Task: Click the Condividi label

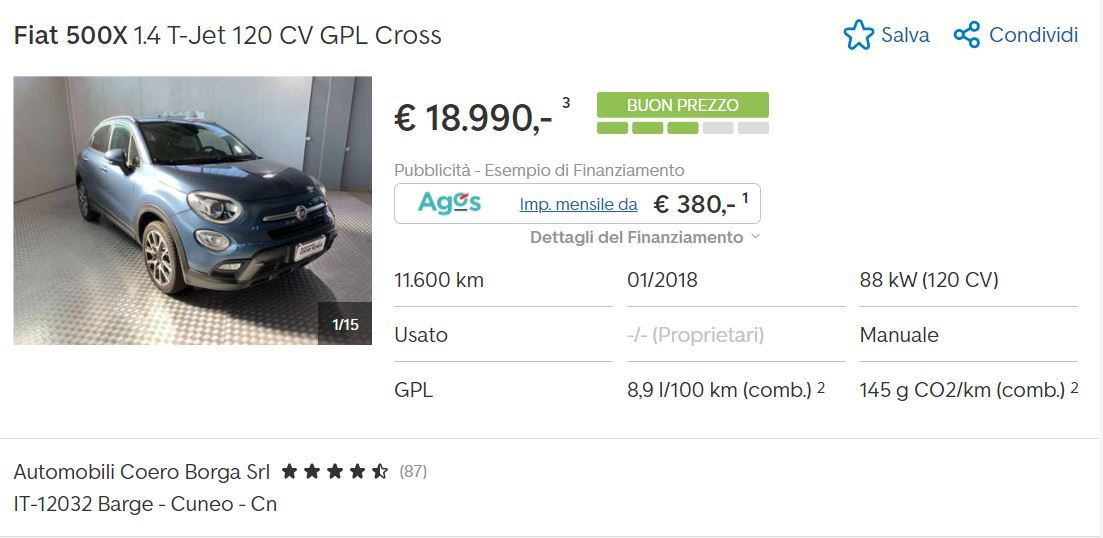Action: 1033,35
